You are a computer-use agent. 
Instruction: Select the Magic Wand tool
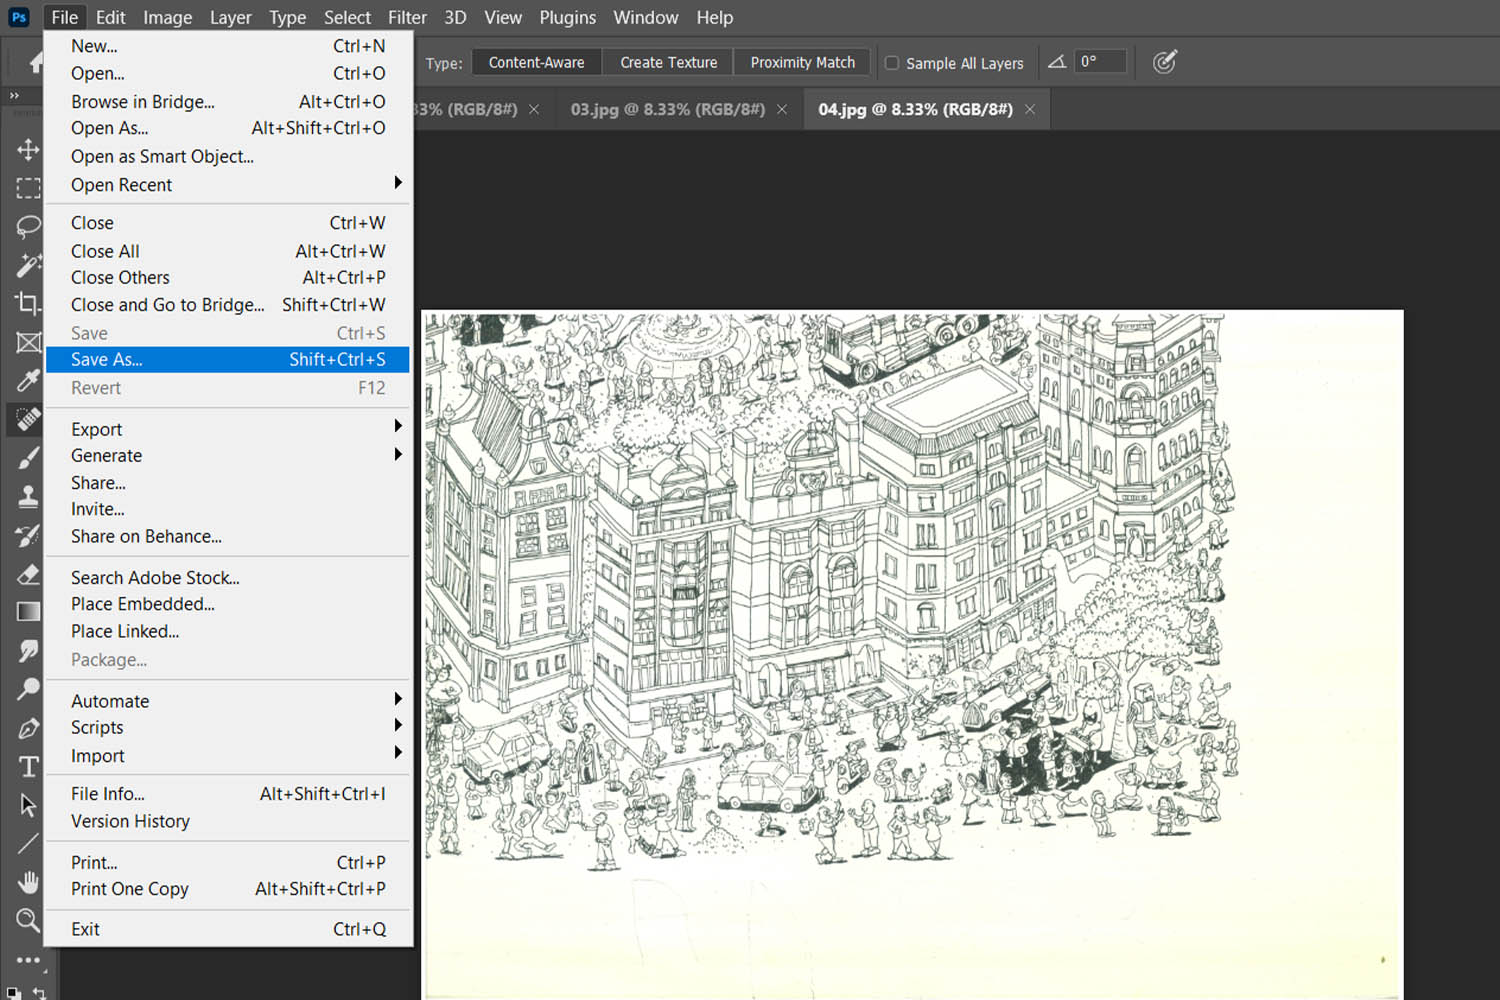[28, 265]
